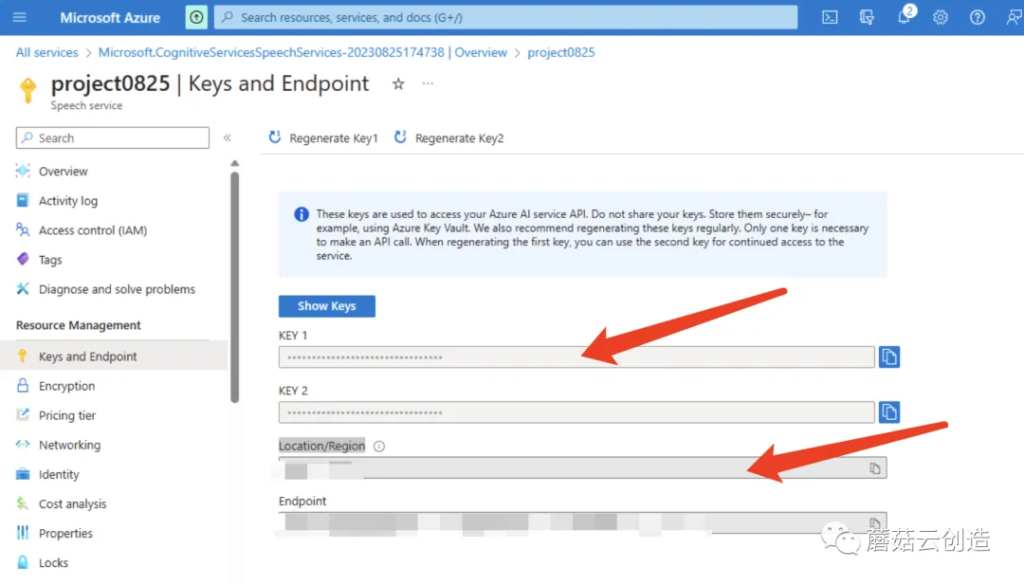This screenshot has width=1024, height=585.
Task: Open the Overview menu item
Action: pos(63,171)
